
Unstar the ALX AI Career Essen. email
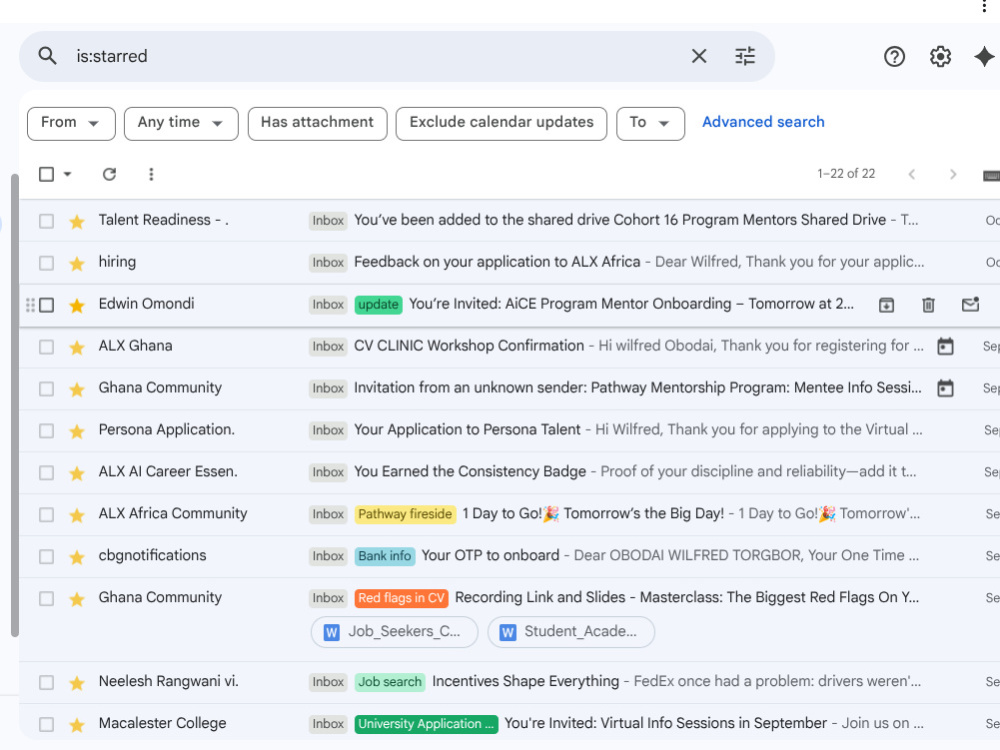coord(77,473)
